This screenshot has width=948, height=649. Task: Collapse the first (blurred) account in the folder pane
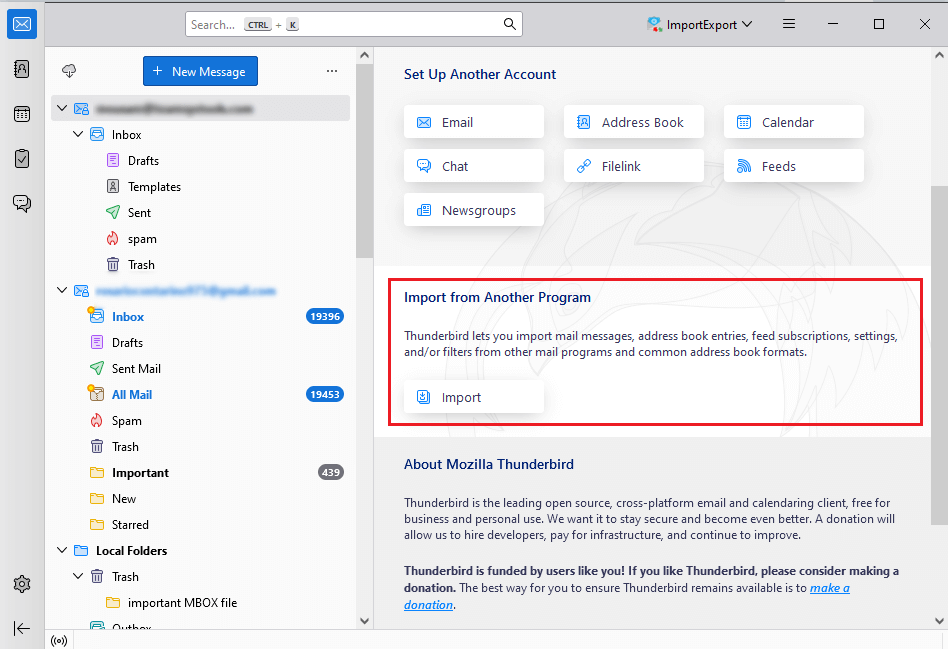point(62,108)
